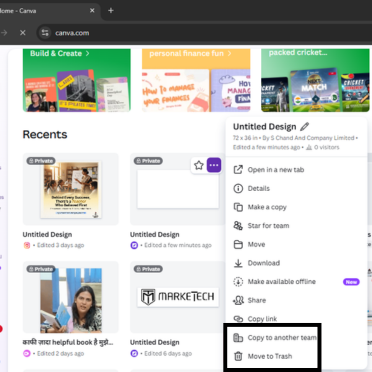Image resolution: width=372 pixels, height=372 pixels.
Task: Open the packed cricket banner
Action: point(315,80)
